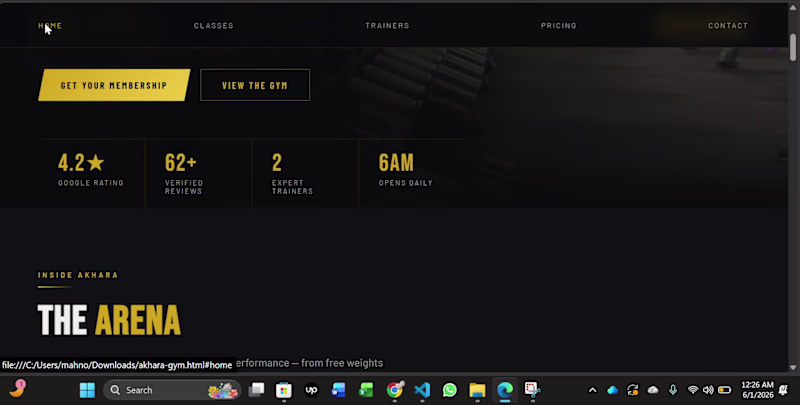The height and width of the screenshot is (405, 800).
Task: Open the Windows Start menu
Action: click(87, 390)
